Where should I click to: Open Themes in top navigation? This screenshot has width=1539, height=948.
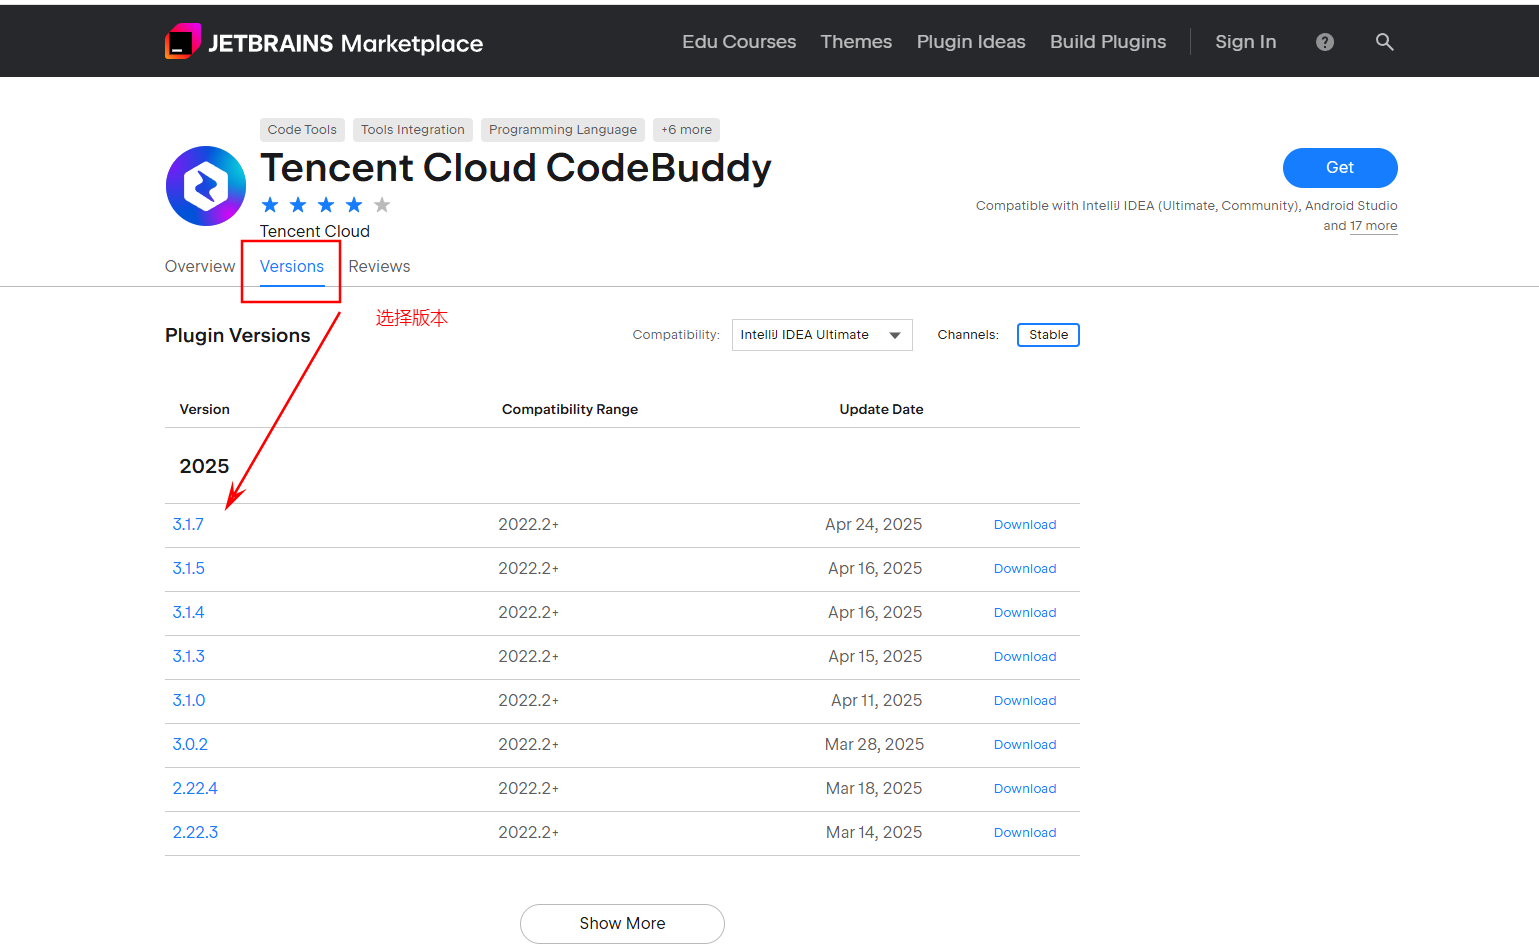(856, 42)
